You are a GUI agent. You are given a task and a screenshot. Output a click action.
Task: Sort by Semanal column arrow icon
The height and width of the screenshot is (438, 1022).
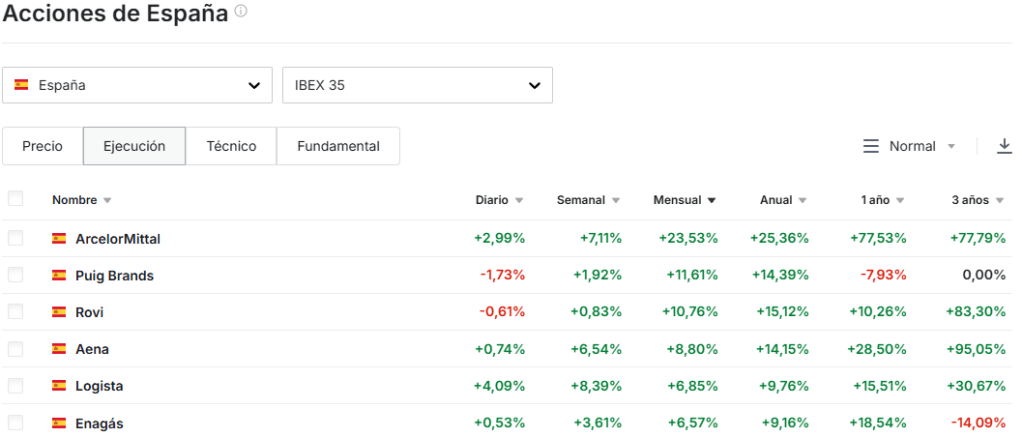click(616, 201)
